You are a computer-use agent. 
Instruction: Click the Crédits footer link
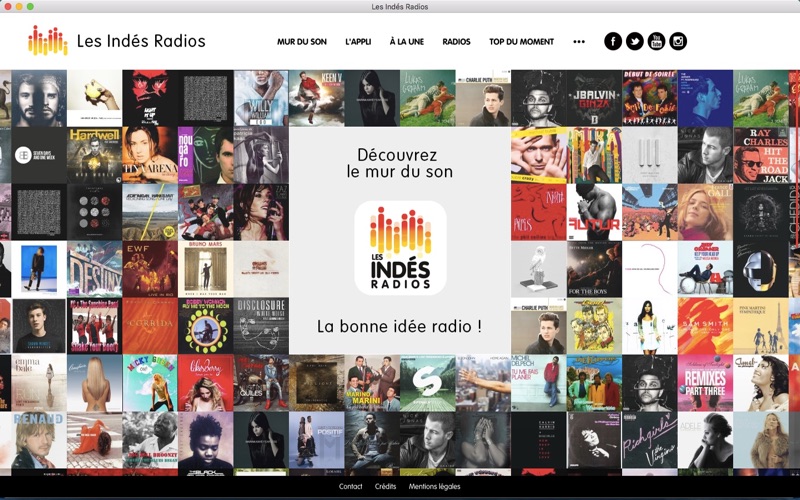click(x=386, y=487)
